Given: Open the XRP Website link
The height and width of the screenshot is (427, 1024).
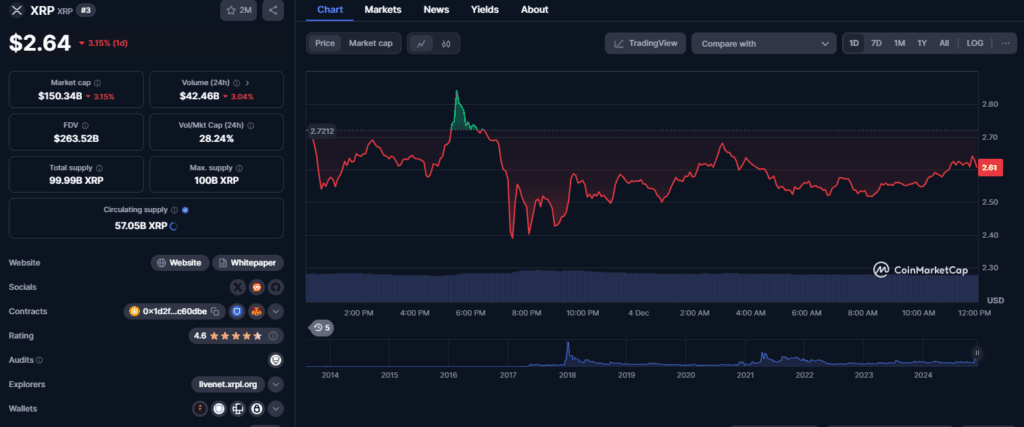Looking at the screenshot, I should coord(180,263).
